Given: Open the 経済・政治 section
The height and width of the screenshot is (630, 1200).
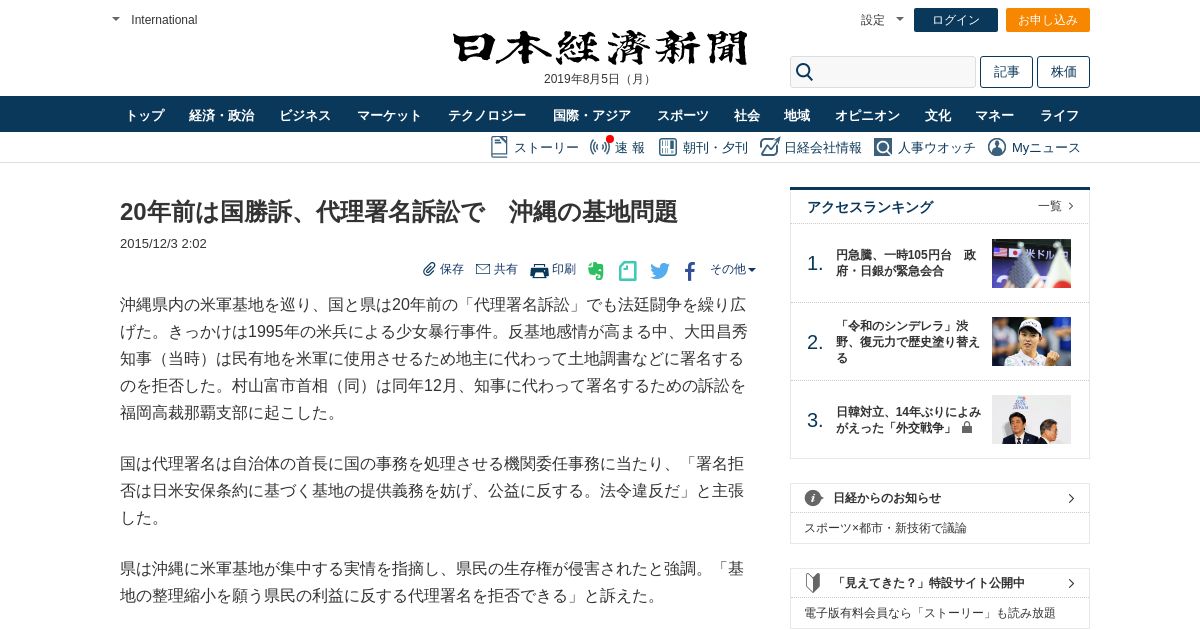Looking at the screenshot, I should pos(222,115).
